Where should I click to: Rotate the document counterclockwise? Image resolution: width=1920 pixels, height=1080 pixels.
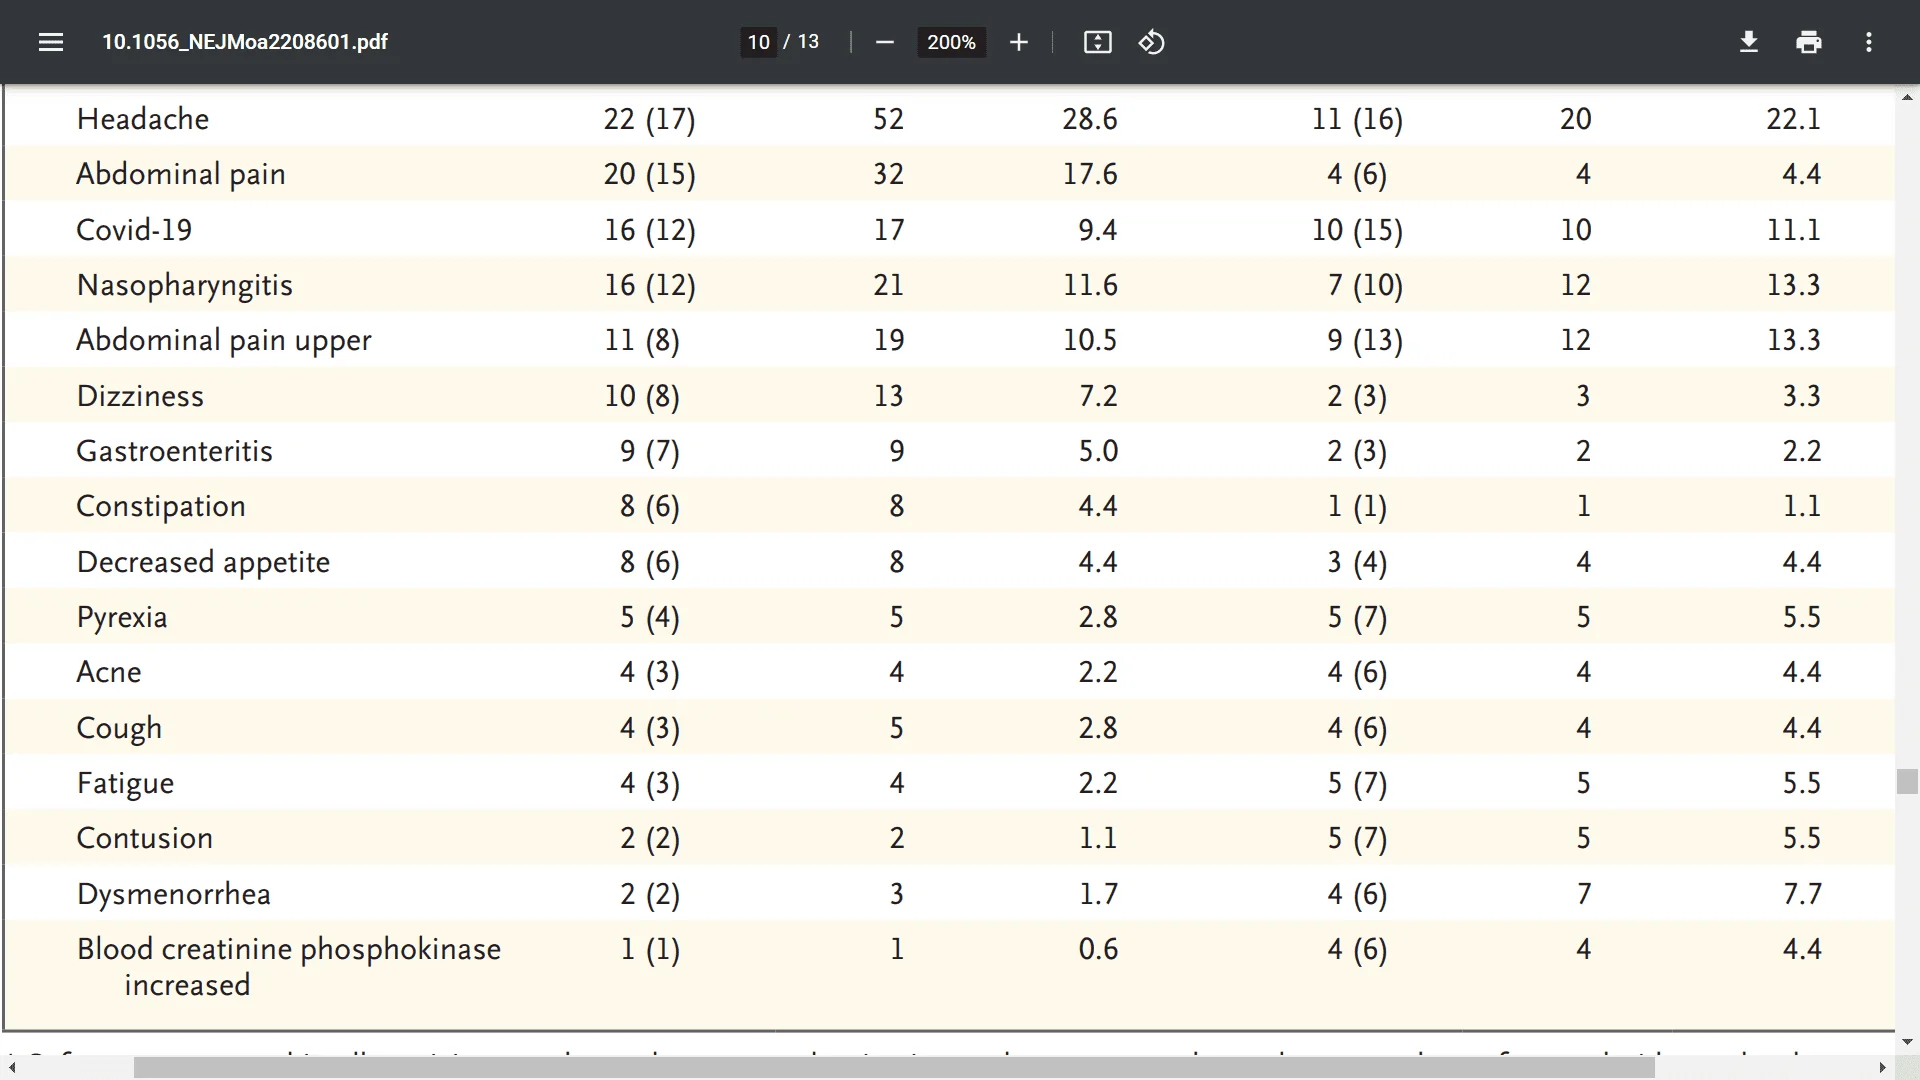1151,42
